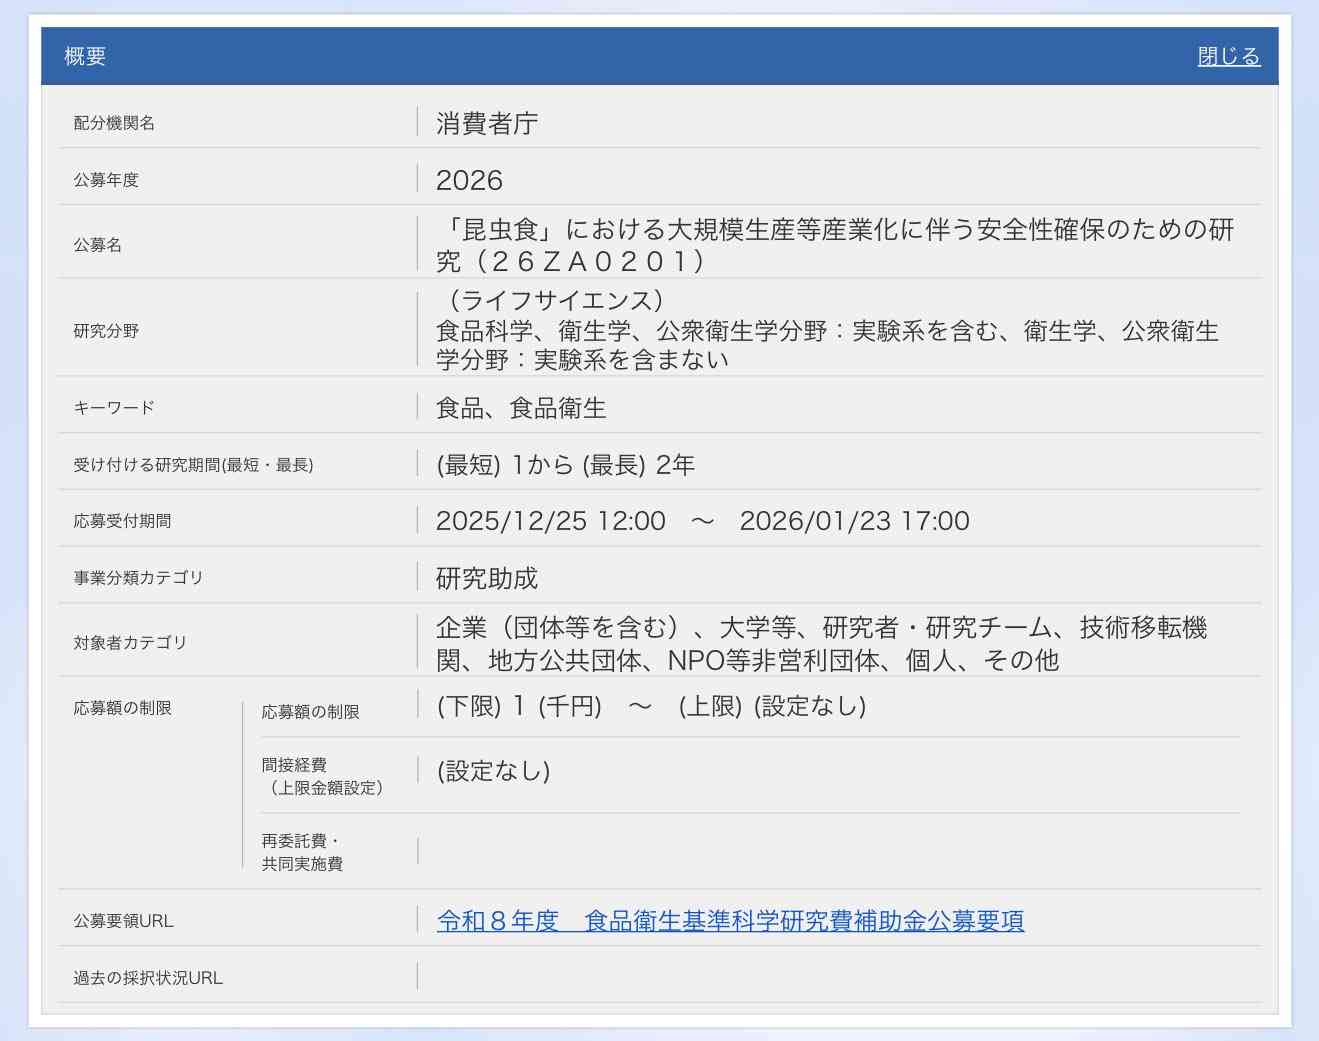Select the 応募受付期間 date range

click(x=703, y=520)
